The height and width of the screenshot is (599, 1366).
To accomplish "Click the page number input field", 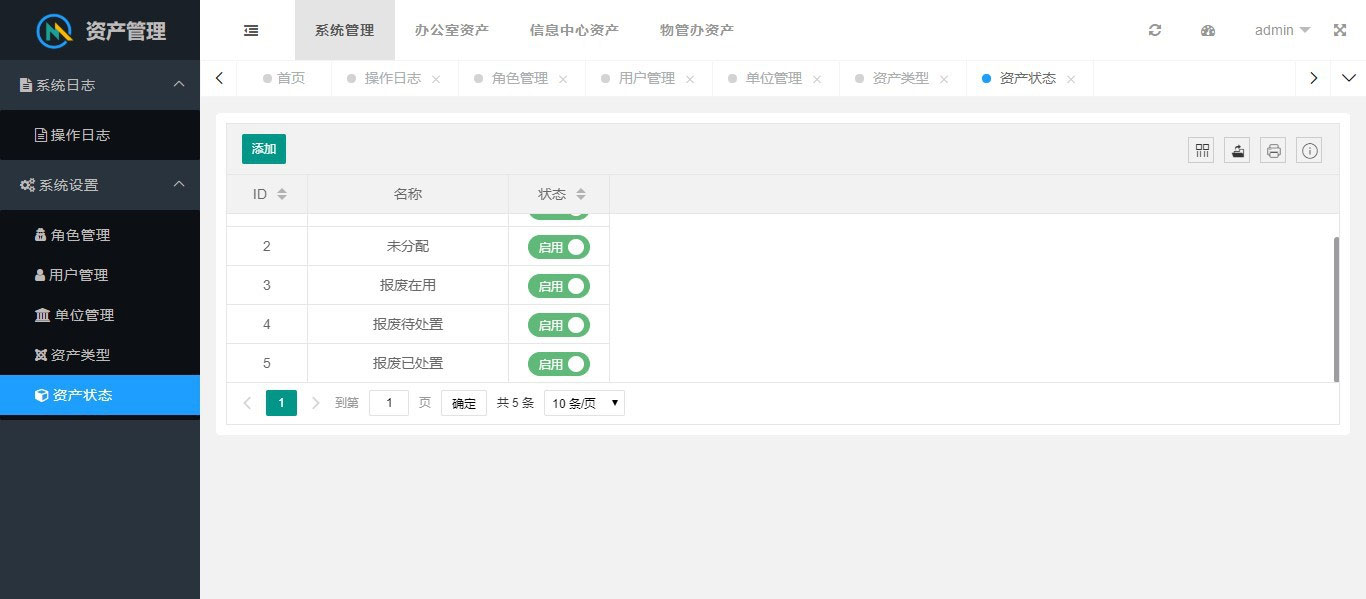I will [389, 403].
